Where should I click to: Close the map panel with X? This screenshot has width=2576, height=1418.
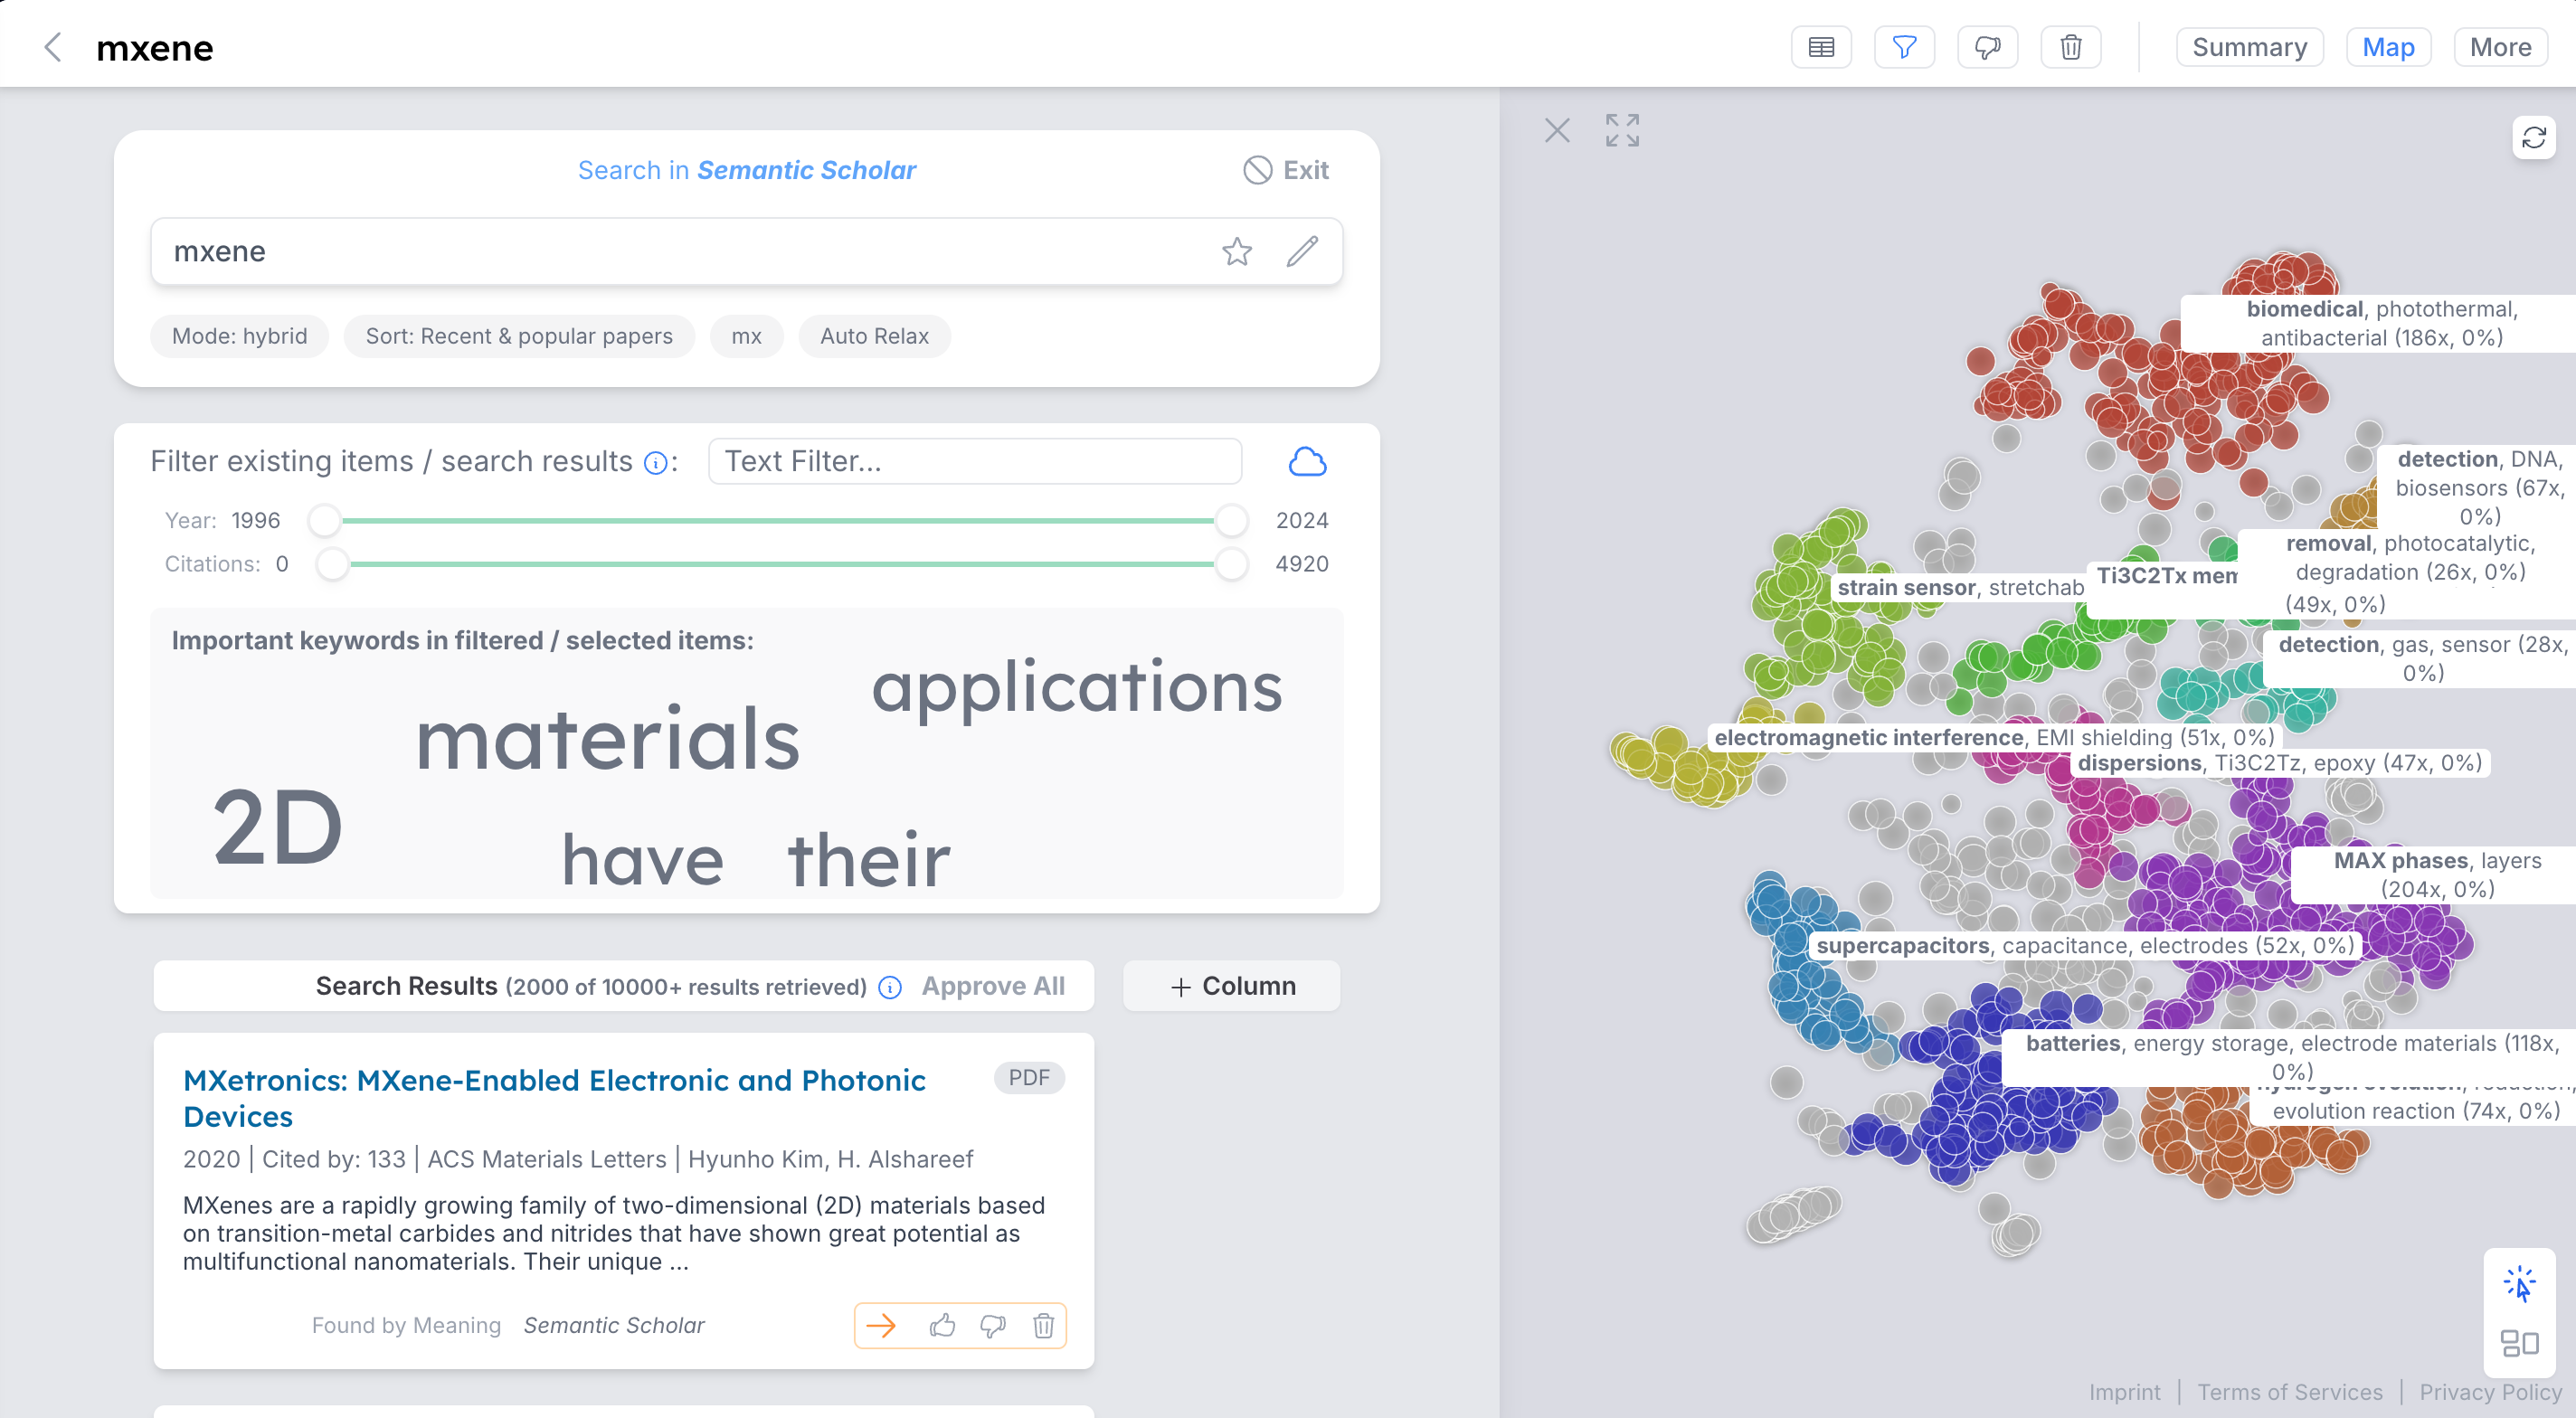click(x=1557, y=130)
